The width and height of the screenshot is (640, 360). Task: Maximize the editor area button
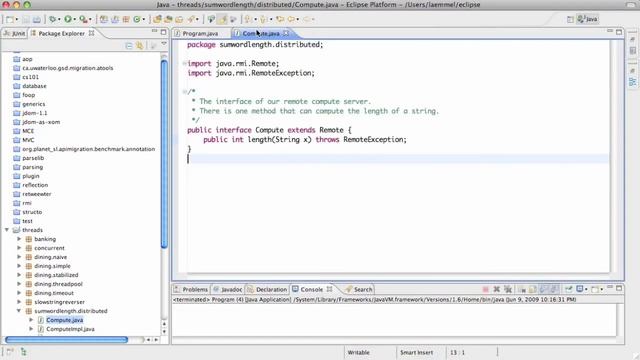[x=619, y=32]
